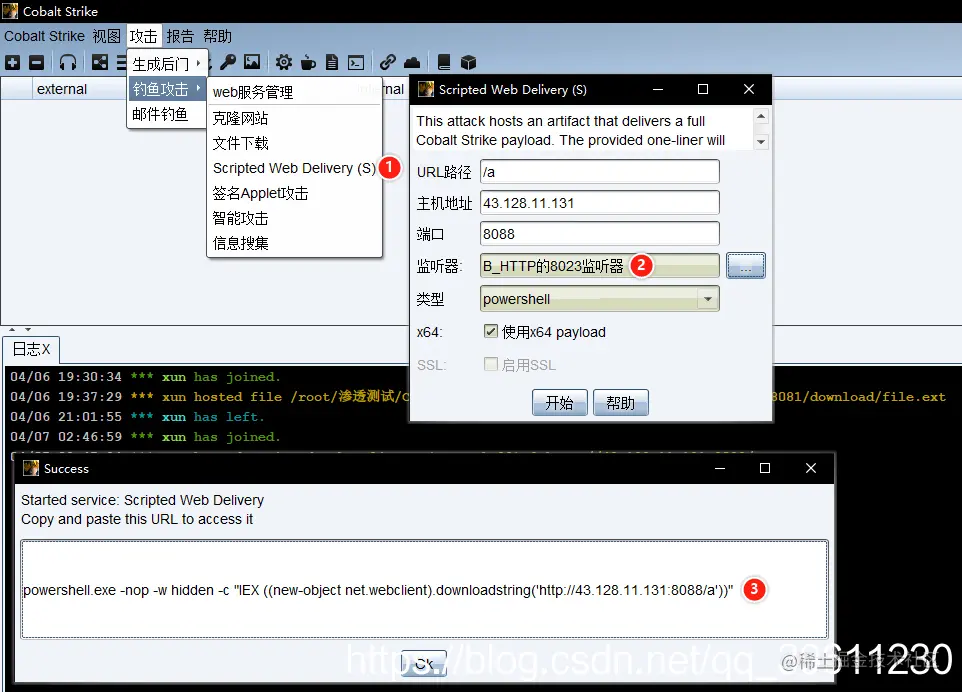Click the external column header
Screen dimensions: 962x692
click(62, 89)
